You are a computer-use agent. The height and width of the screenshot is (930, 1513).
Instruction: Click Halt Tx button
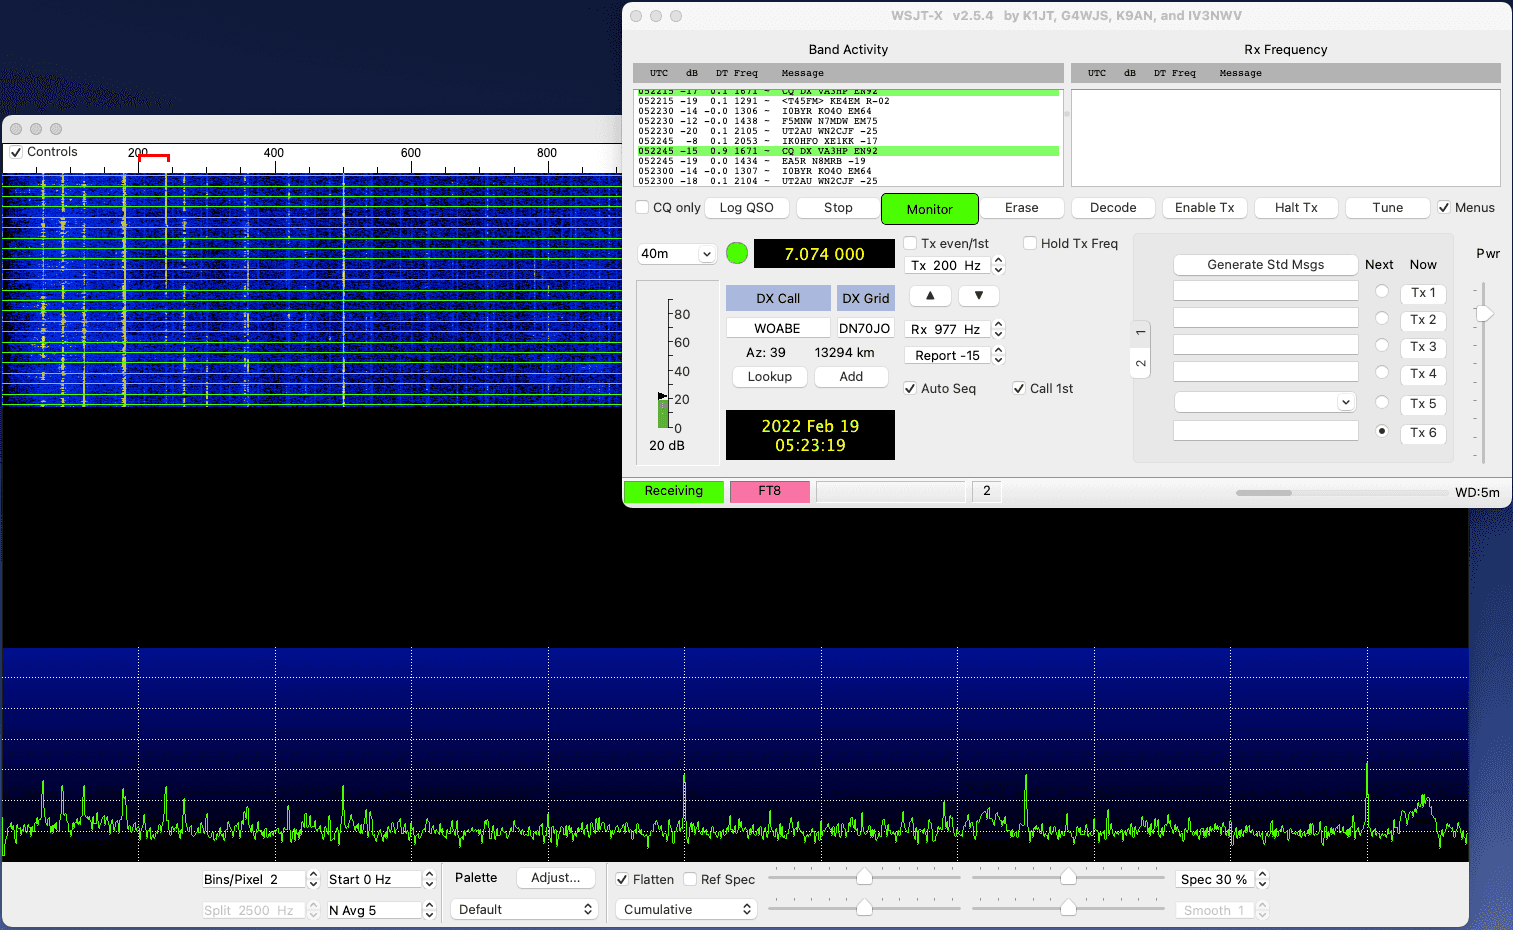click(x=1296, y=208)
